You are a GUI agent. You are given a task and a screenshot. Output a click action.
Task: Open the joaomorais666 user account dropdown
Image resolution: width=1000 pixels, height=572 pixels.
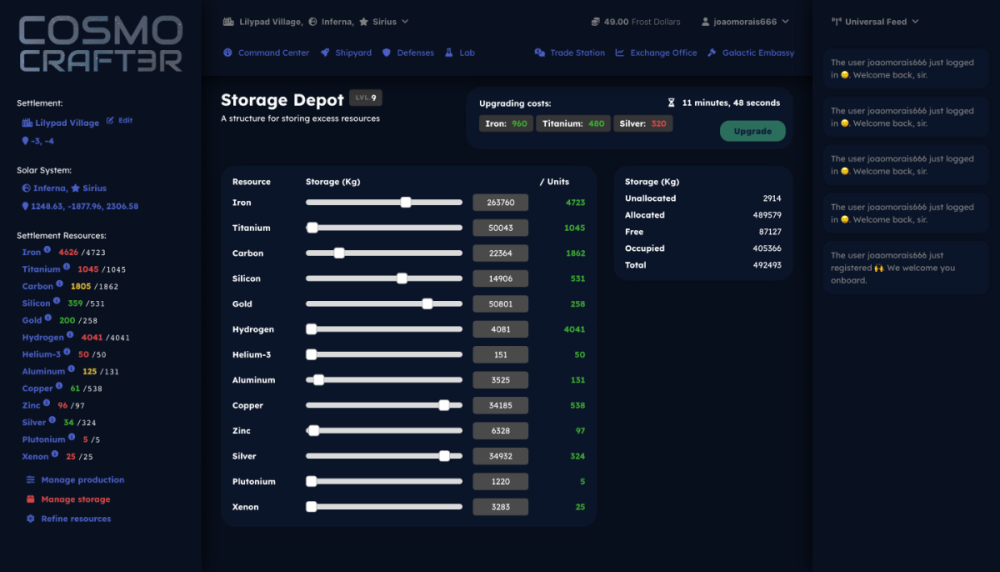point(784,21)
